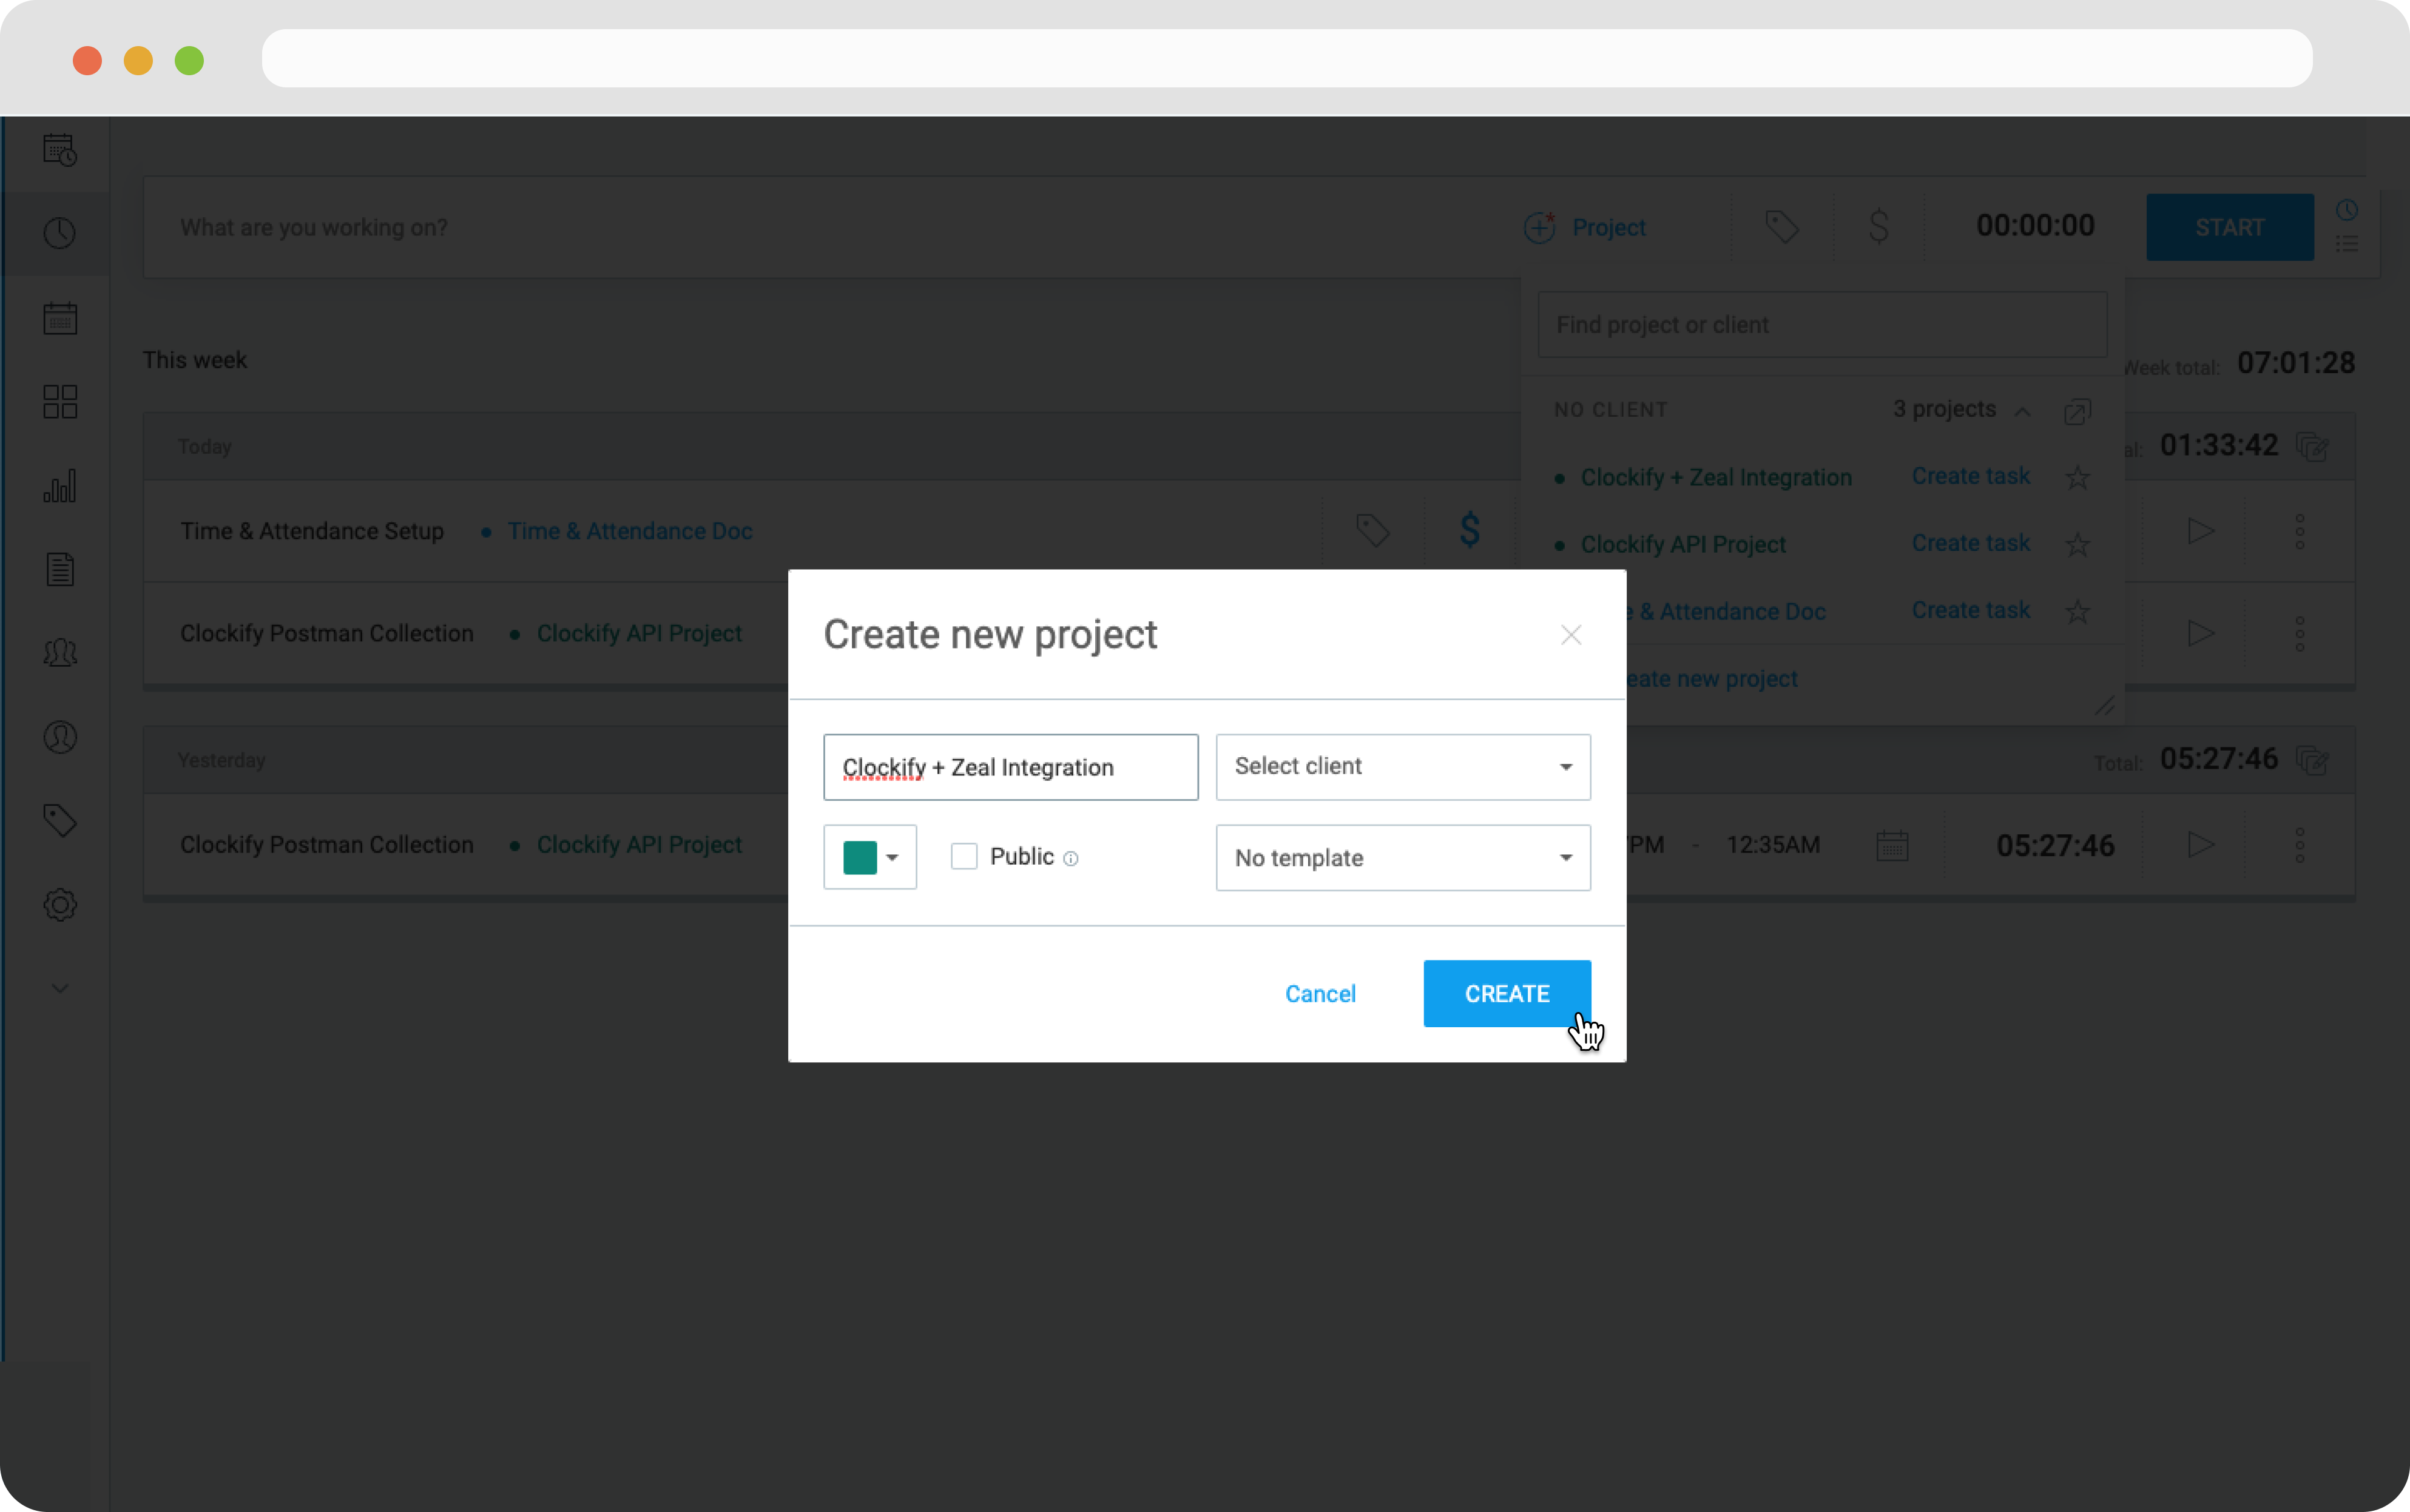
Task: Toggle billable on Time & Attendance Setup
Action: click(1469, 530)
